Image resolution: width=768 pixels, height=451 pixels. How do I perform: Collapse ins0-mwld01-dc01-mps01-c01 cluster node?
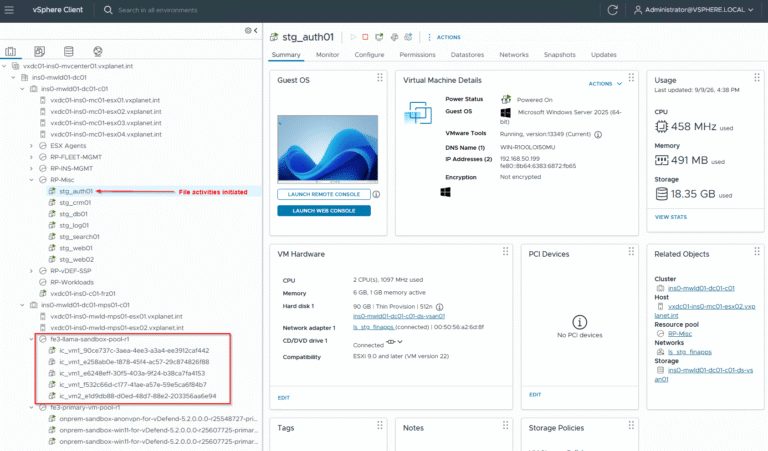point(22,305)
